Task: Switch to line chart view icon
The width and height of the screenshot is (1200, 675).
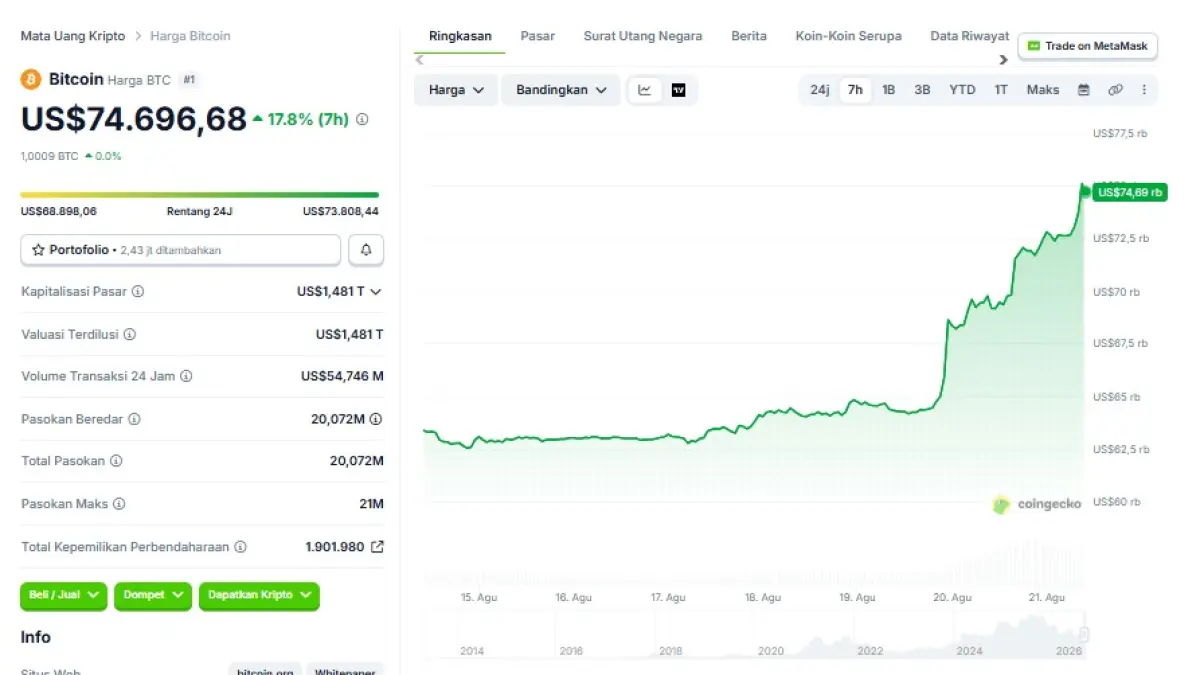Action: tap(645, 90)
